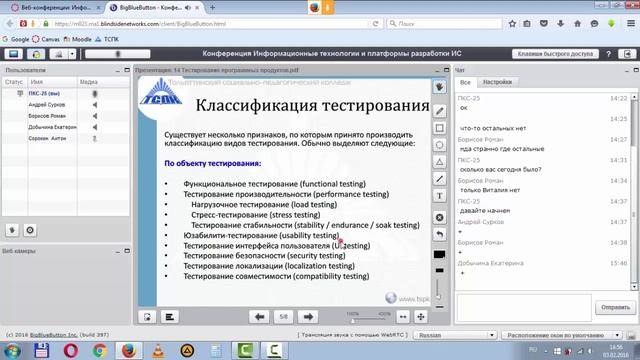Screen dimensions: 640x360
Task: Mute Добычина Екатерина's speaker icon
Action: point(95,127)
